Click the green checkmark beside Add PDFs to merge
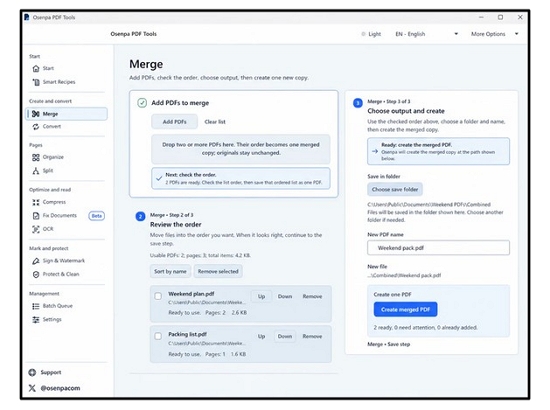The height and width of the screenshot is (410, 550). pyautogui.click(x=142, y=103)
